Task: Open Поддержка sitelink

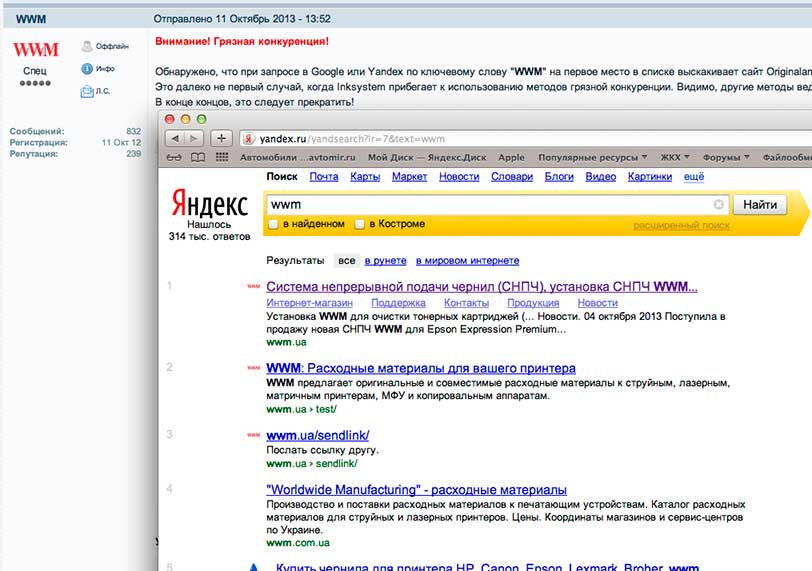Action: pos(398,303)
